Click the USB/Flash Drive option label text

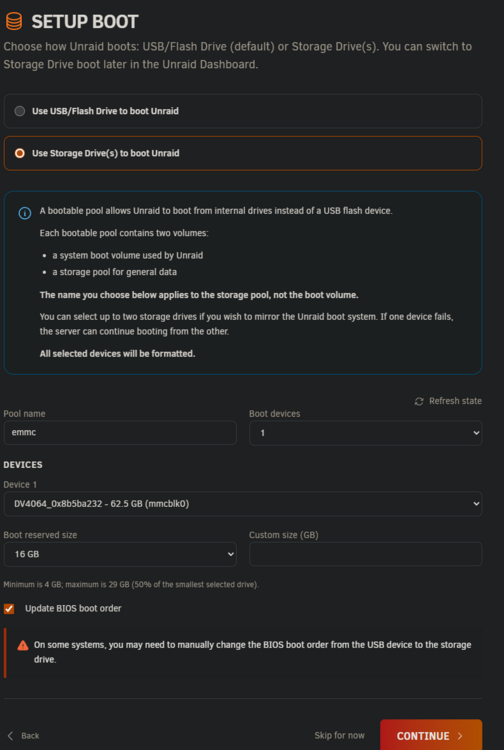pyautogui.click(x=105, y=111)
